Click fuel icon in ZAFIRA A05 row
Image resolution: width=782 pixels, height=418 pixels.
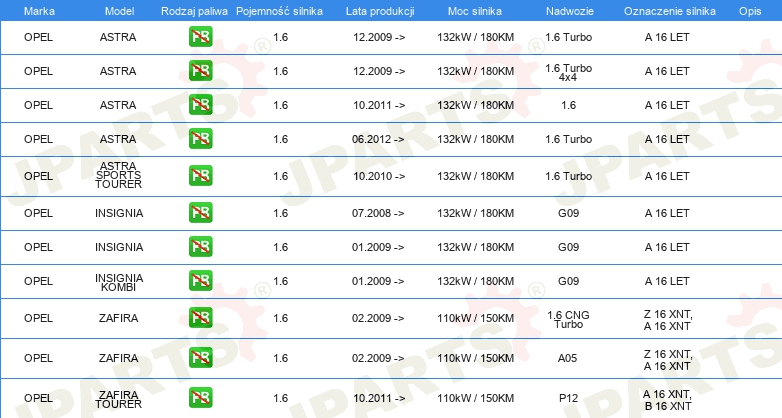(x=200, y=358)
